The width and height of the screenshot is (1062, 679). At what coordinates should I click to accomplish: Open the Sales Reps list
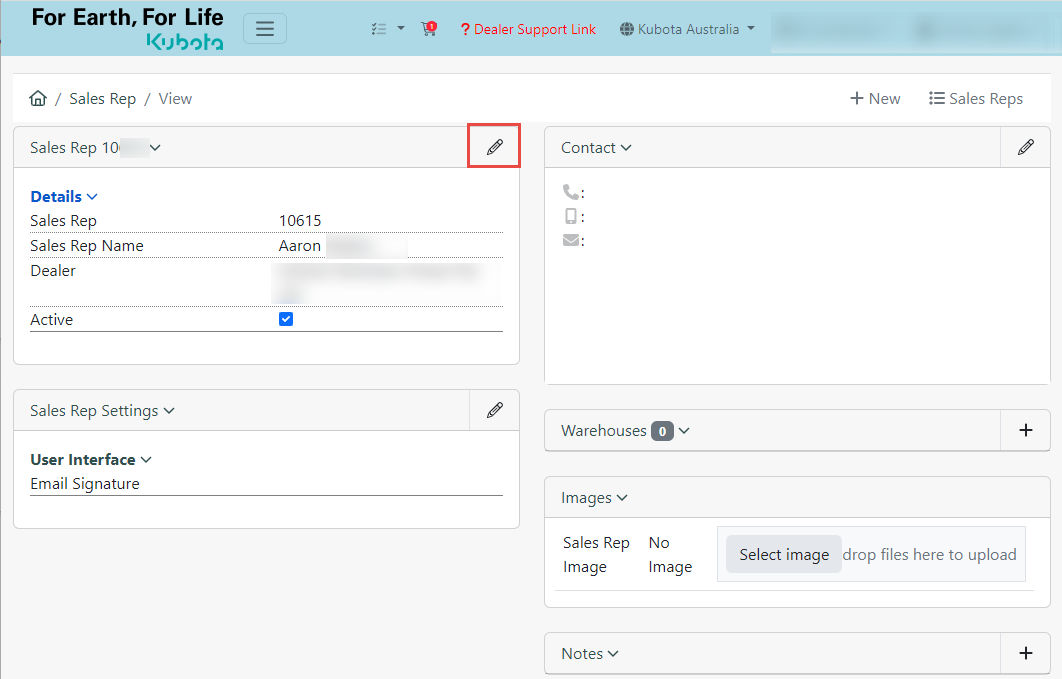pyautogui.click(x=975, y=98)
